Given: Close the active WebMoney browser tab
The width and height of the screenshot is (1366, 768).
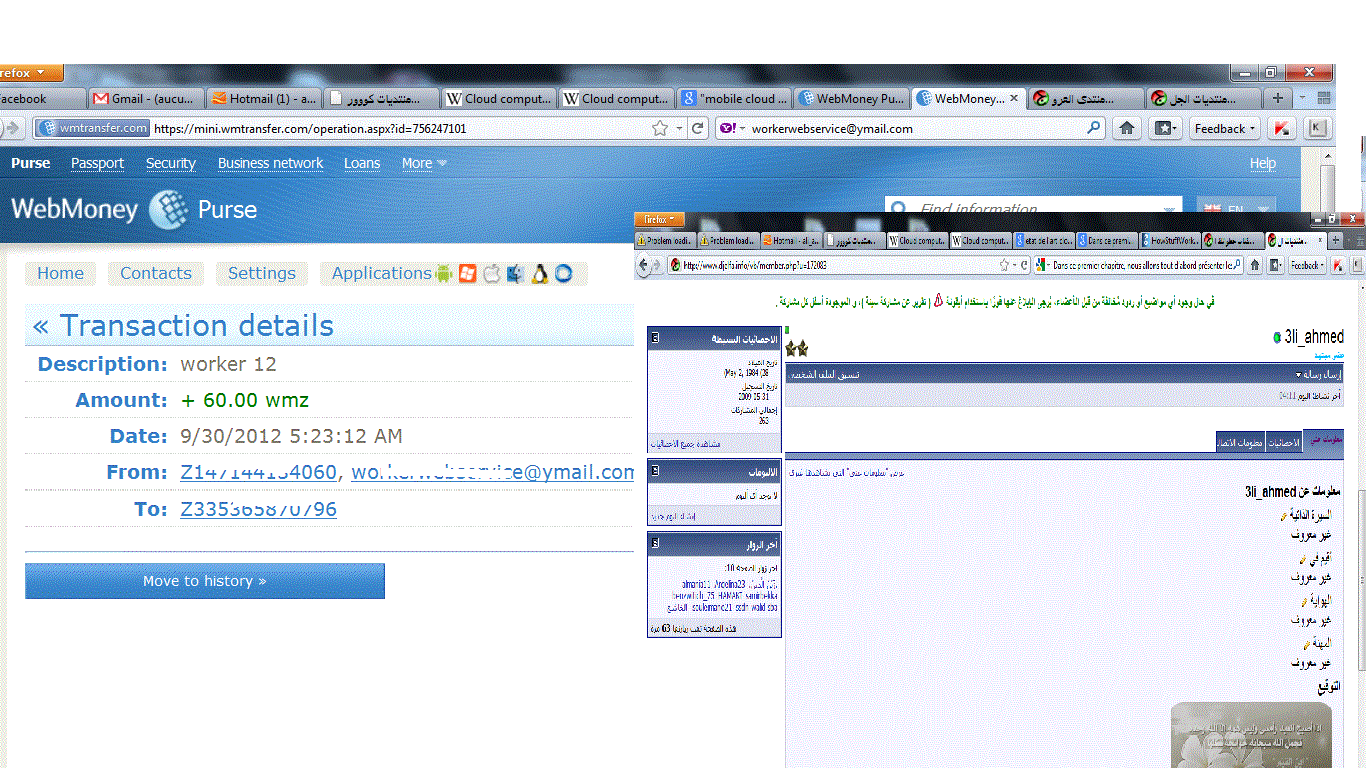Looking at the screenshot, I should (x=1013, y=98).
